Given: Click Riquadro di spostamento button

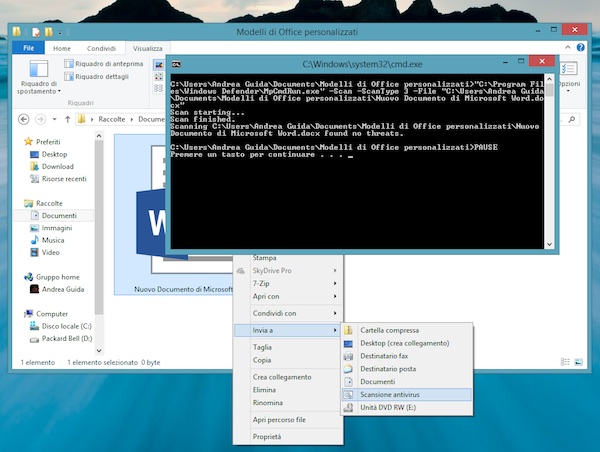Looking at the screenshot, I should coord(39,77).
